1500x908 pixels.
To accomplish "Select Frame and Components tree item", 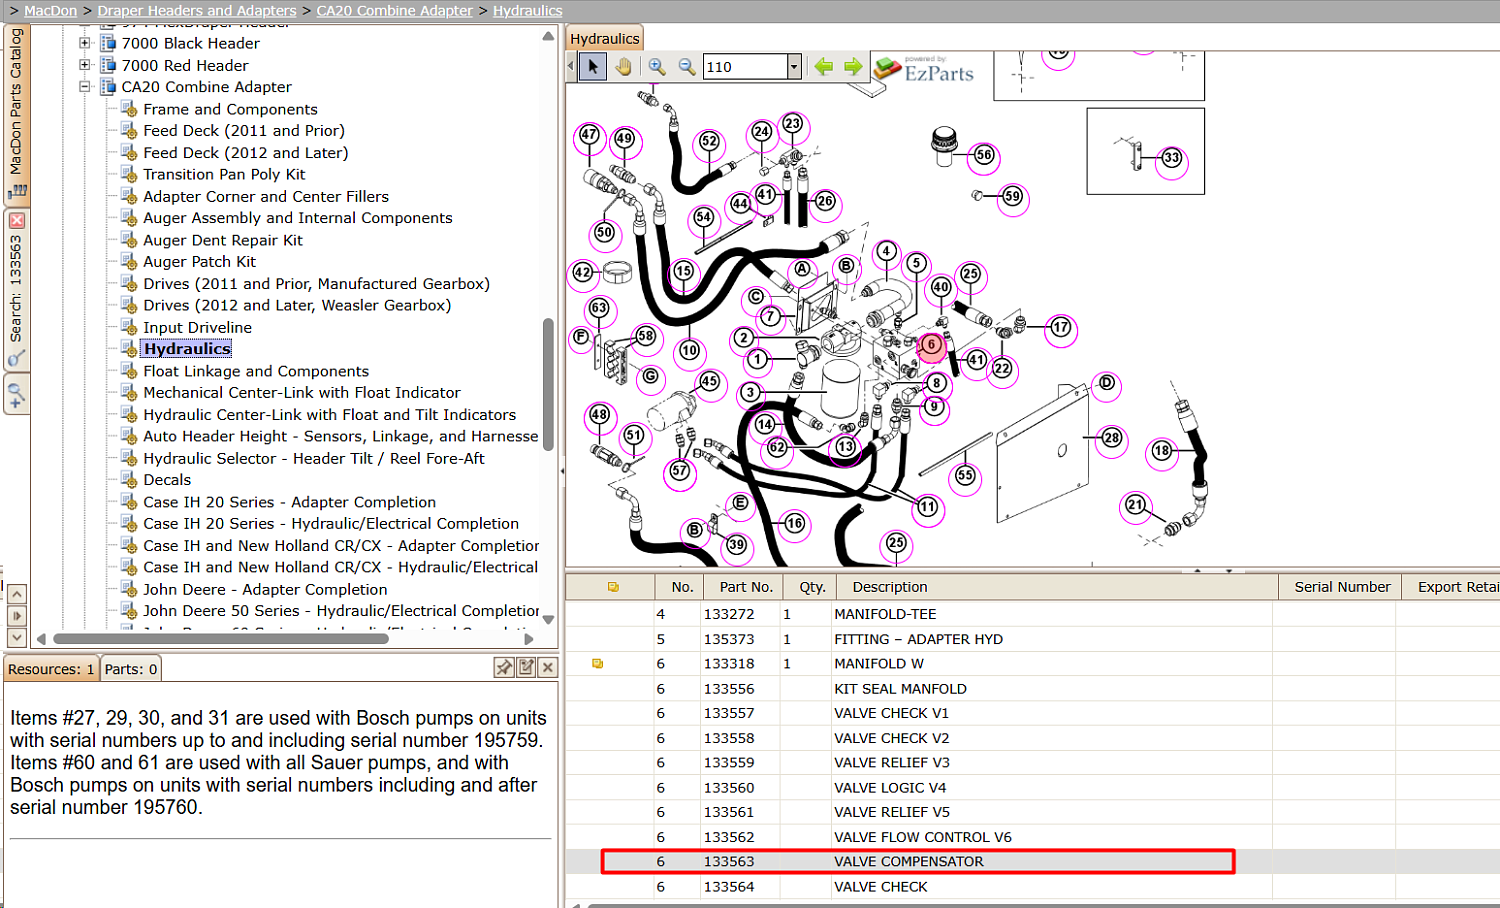I will click(x=230, y=109).
